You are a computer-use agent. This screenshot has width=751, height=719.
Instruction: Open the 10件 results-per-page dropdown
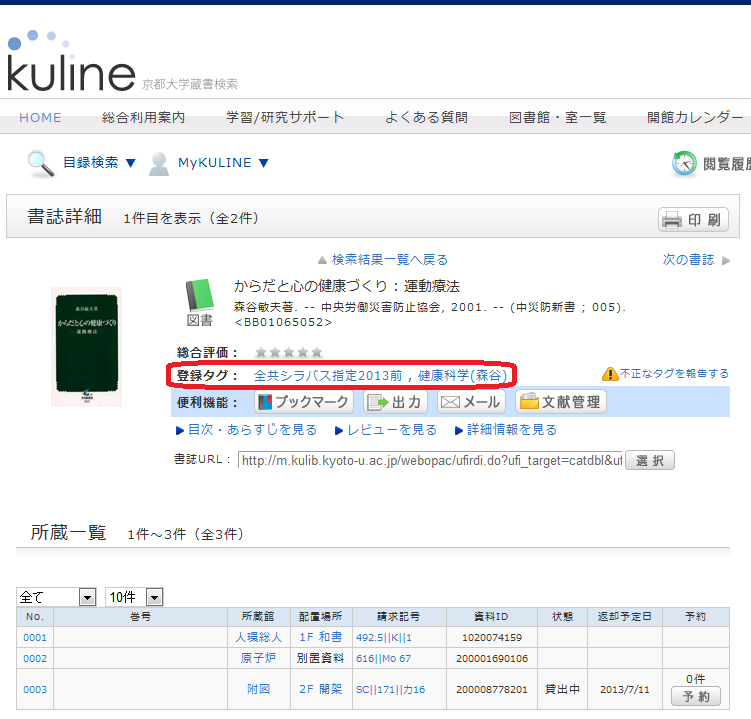click(134, 597)
